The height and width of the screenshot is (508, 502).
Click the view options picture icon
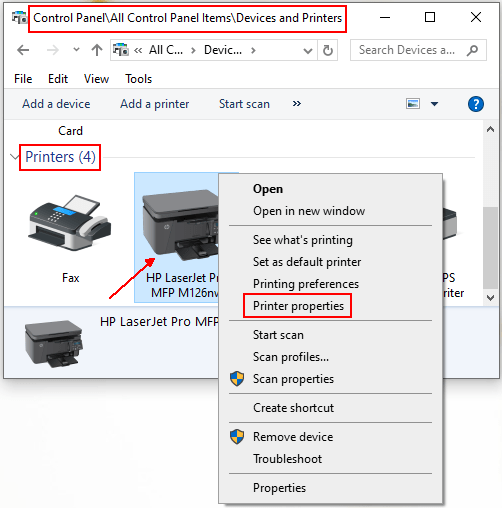click(413, 104)
